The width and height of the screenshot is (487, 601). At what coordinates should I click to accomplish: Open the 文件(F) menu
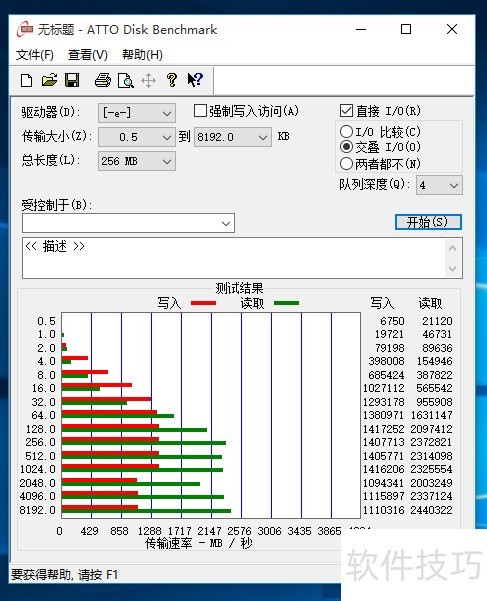35,55
